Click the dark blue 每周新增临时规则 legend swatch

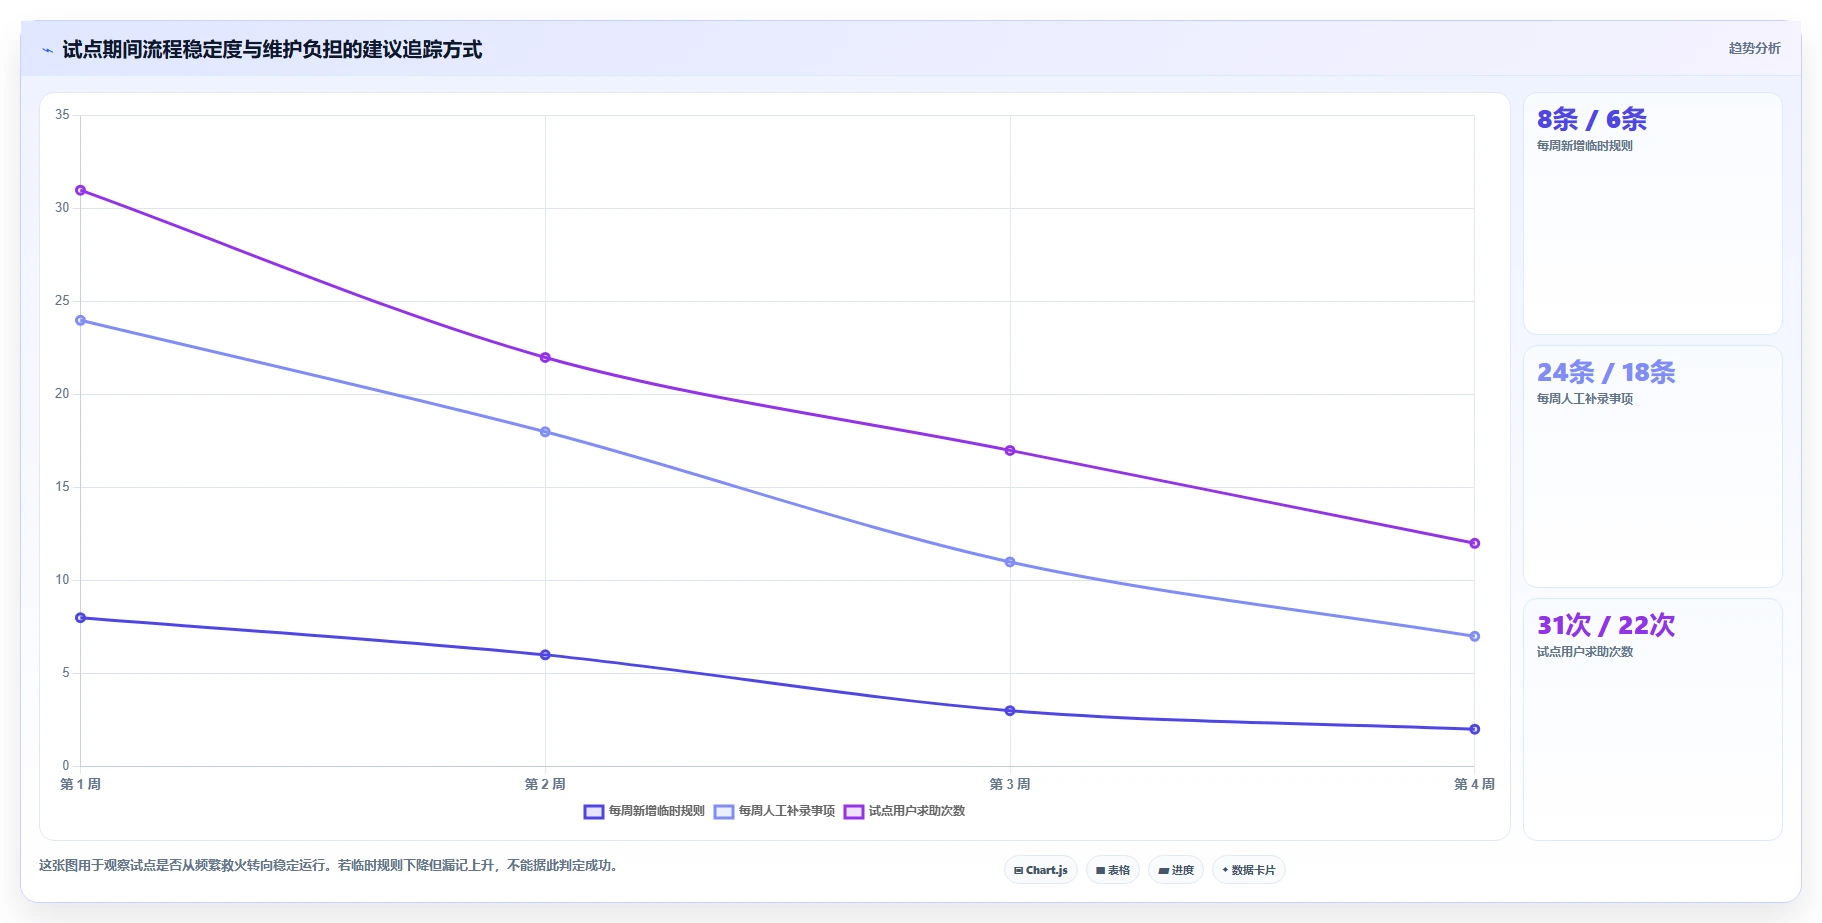point(594,811)
